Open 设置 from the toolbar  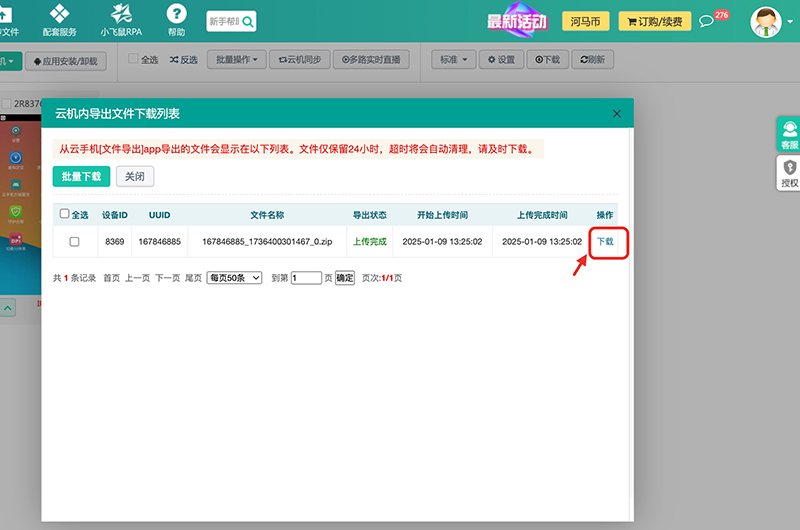coord(501,60)
